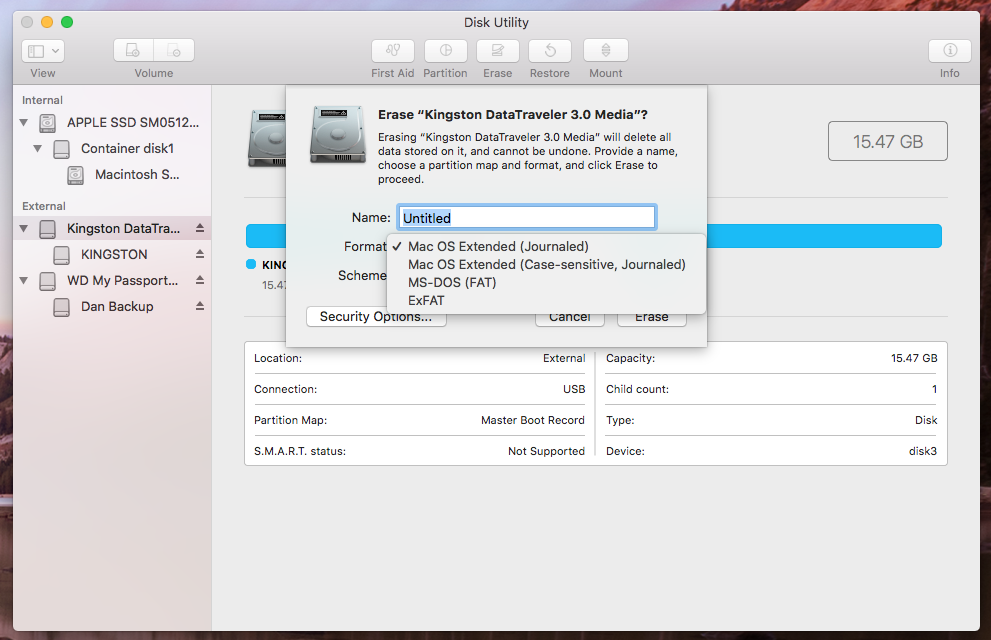Collapse the APPLE SSD disk tree
The image size is (991, 640).
pyautogui.click(x=24, y=123)
